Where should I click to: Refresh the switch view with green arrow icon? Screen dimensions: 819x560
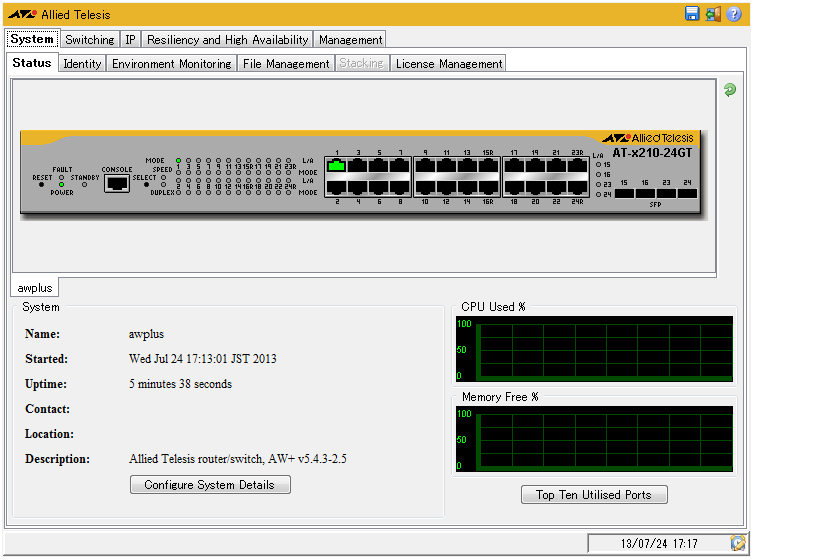pyautogui.click(x=730, y=90)
